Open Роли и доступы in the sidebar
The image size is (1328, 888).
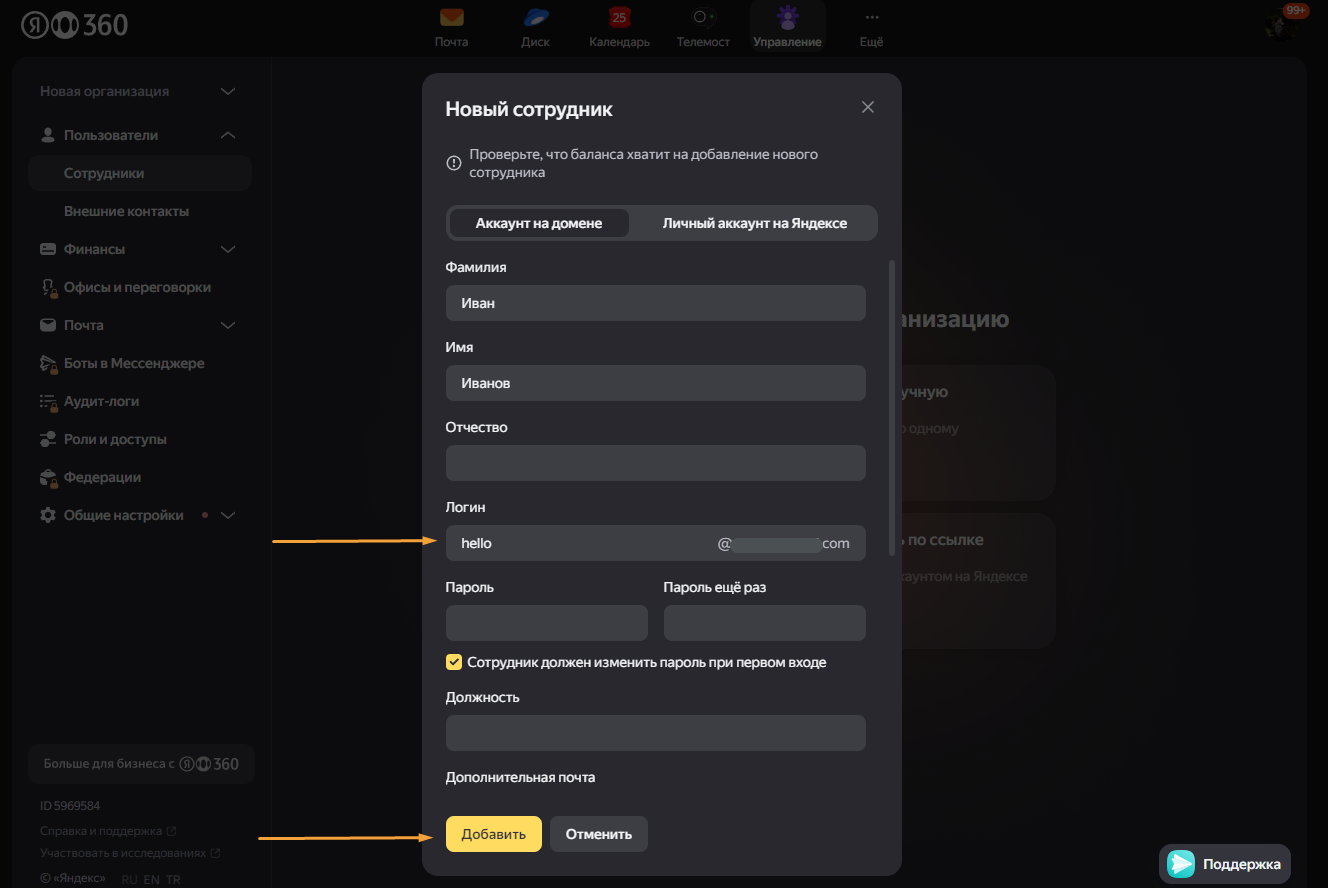coord(115,439)
